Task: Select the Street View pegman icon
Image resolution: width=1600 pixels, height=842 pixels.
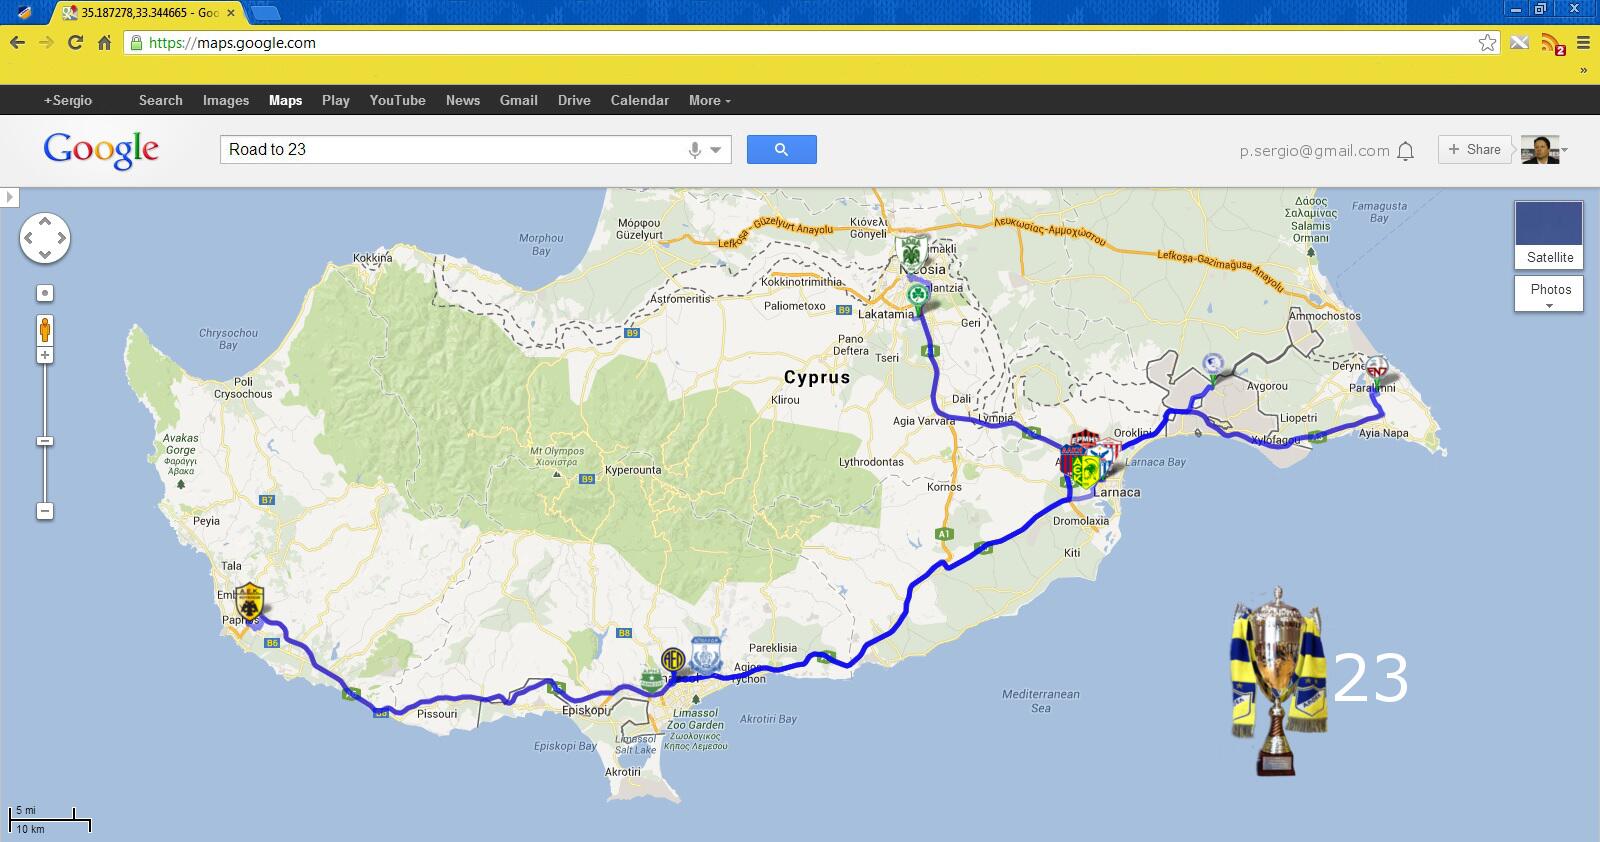Action: click(45, 329)
